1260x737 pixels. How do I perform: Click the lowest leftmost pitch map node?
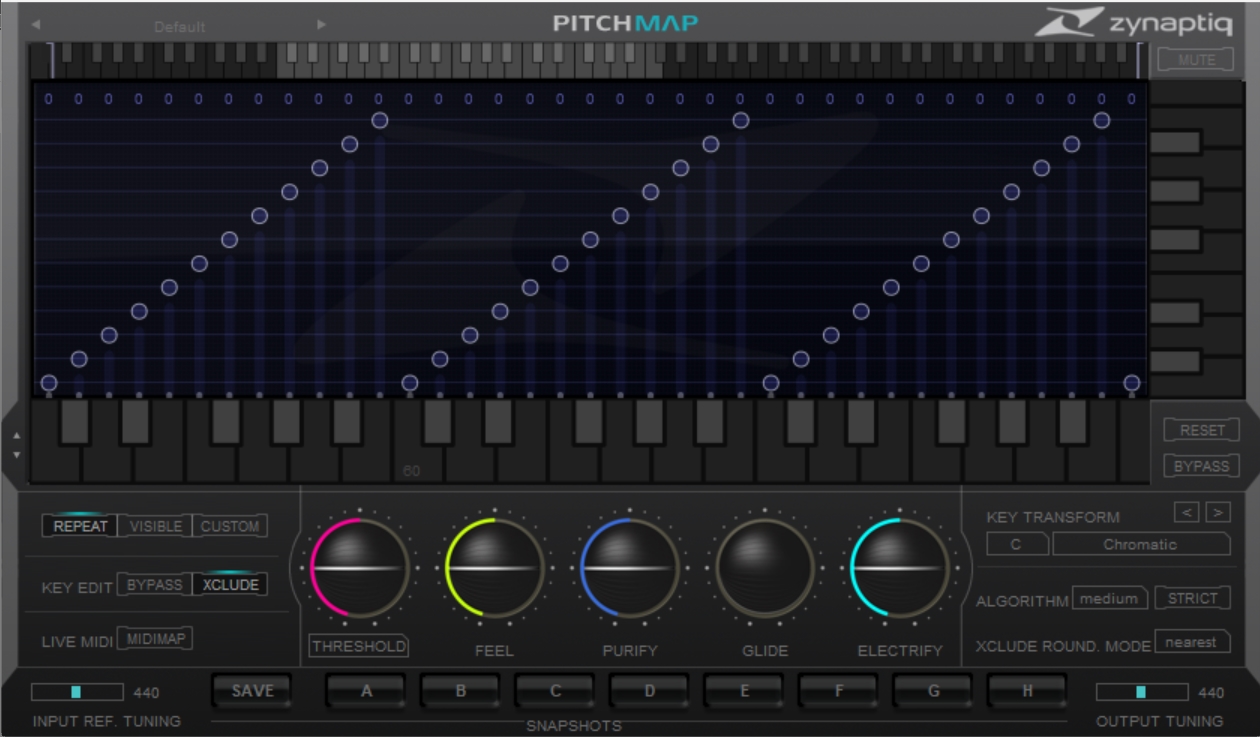coord(48,383)
